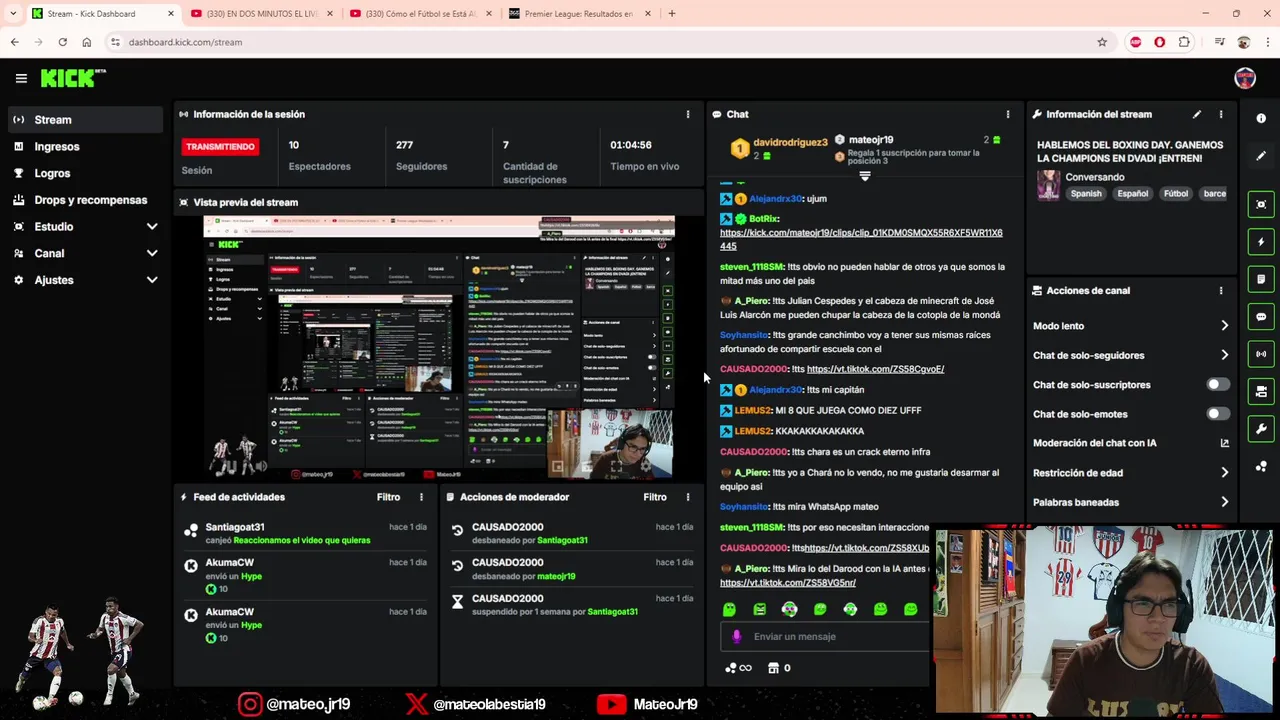Image resolution: width=1280 pixels, height=720 pixels.
Task: Open Restricción de edad settings arrow
Action: (x=1224, y=473)
